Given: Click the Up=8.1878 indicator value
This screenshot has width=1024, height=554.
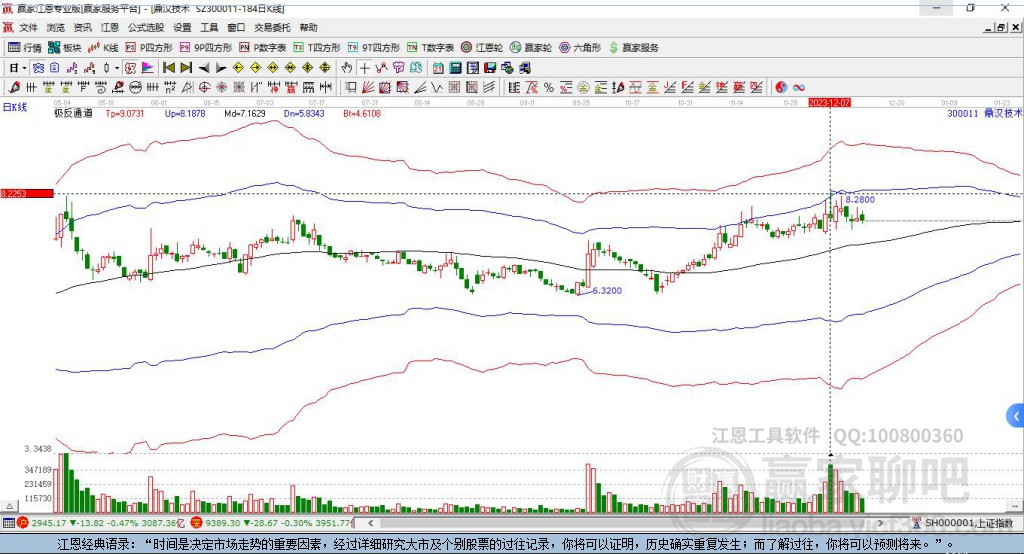Looking at the screenshot, I should [x=185, y=114].
